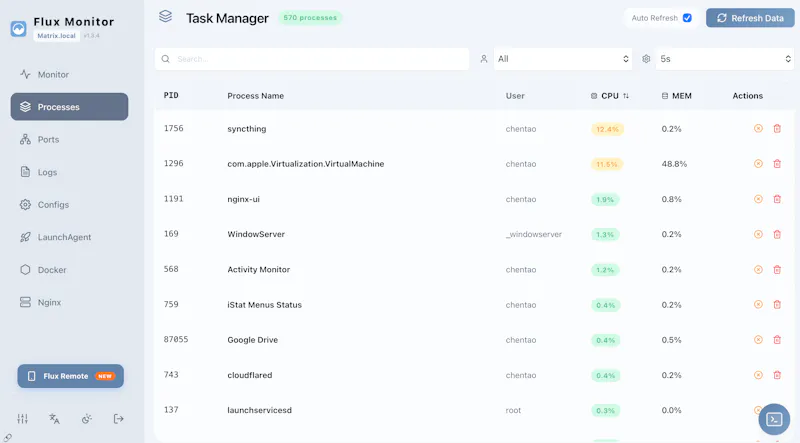Open the terminal floating button

[x=774, y=420]
